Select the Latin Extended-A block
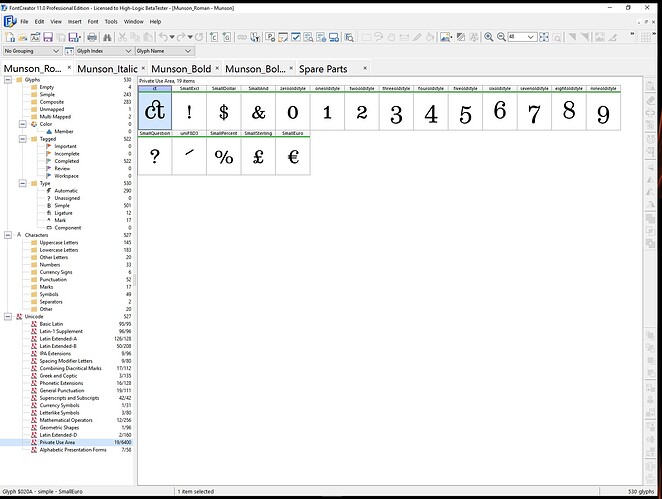The image size is (662, 499). [x=58, y=339]
